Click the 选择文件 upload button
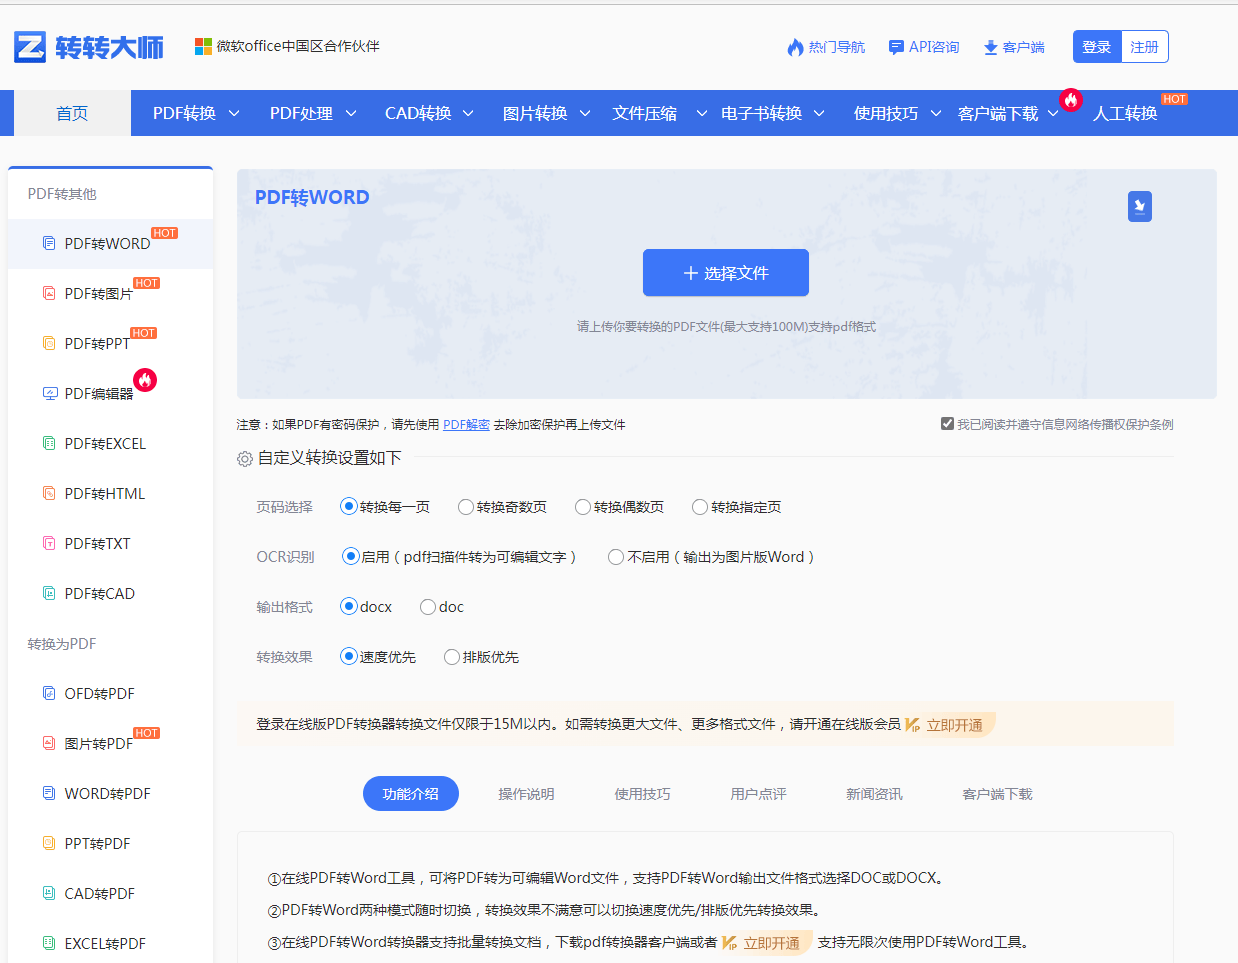Screen dimensions: 1238x963 (725, 272)
